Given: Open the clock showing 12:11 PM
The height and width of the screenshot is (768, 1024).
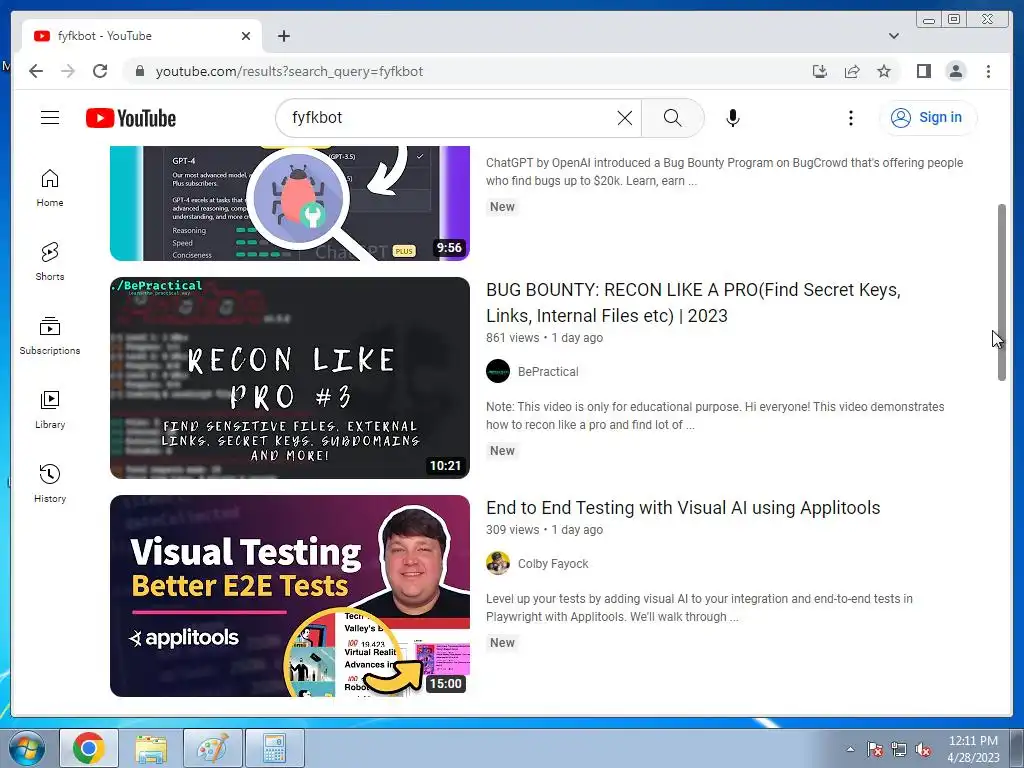Looking at the screenshot, I should coord(973,748).
